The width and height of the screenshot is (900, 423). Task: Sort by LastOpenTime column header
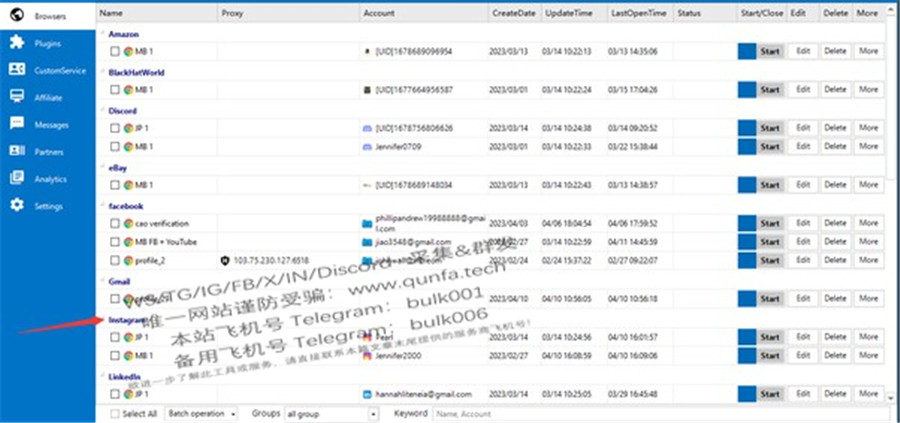click(x=640, y=13)
